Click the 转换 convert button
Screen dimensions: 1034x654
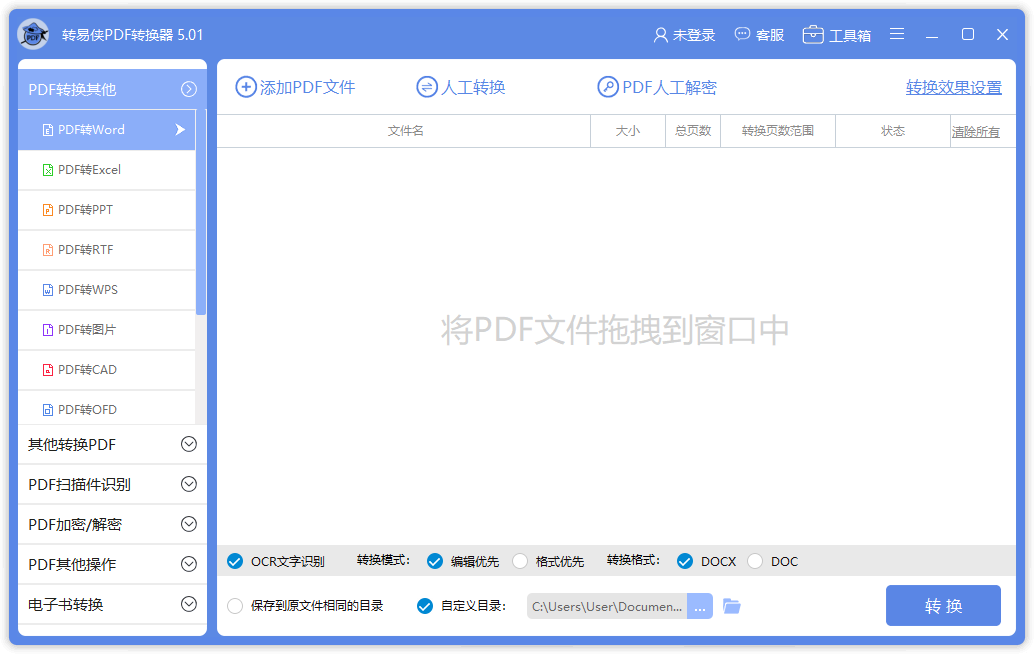coord(942,605)
